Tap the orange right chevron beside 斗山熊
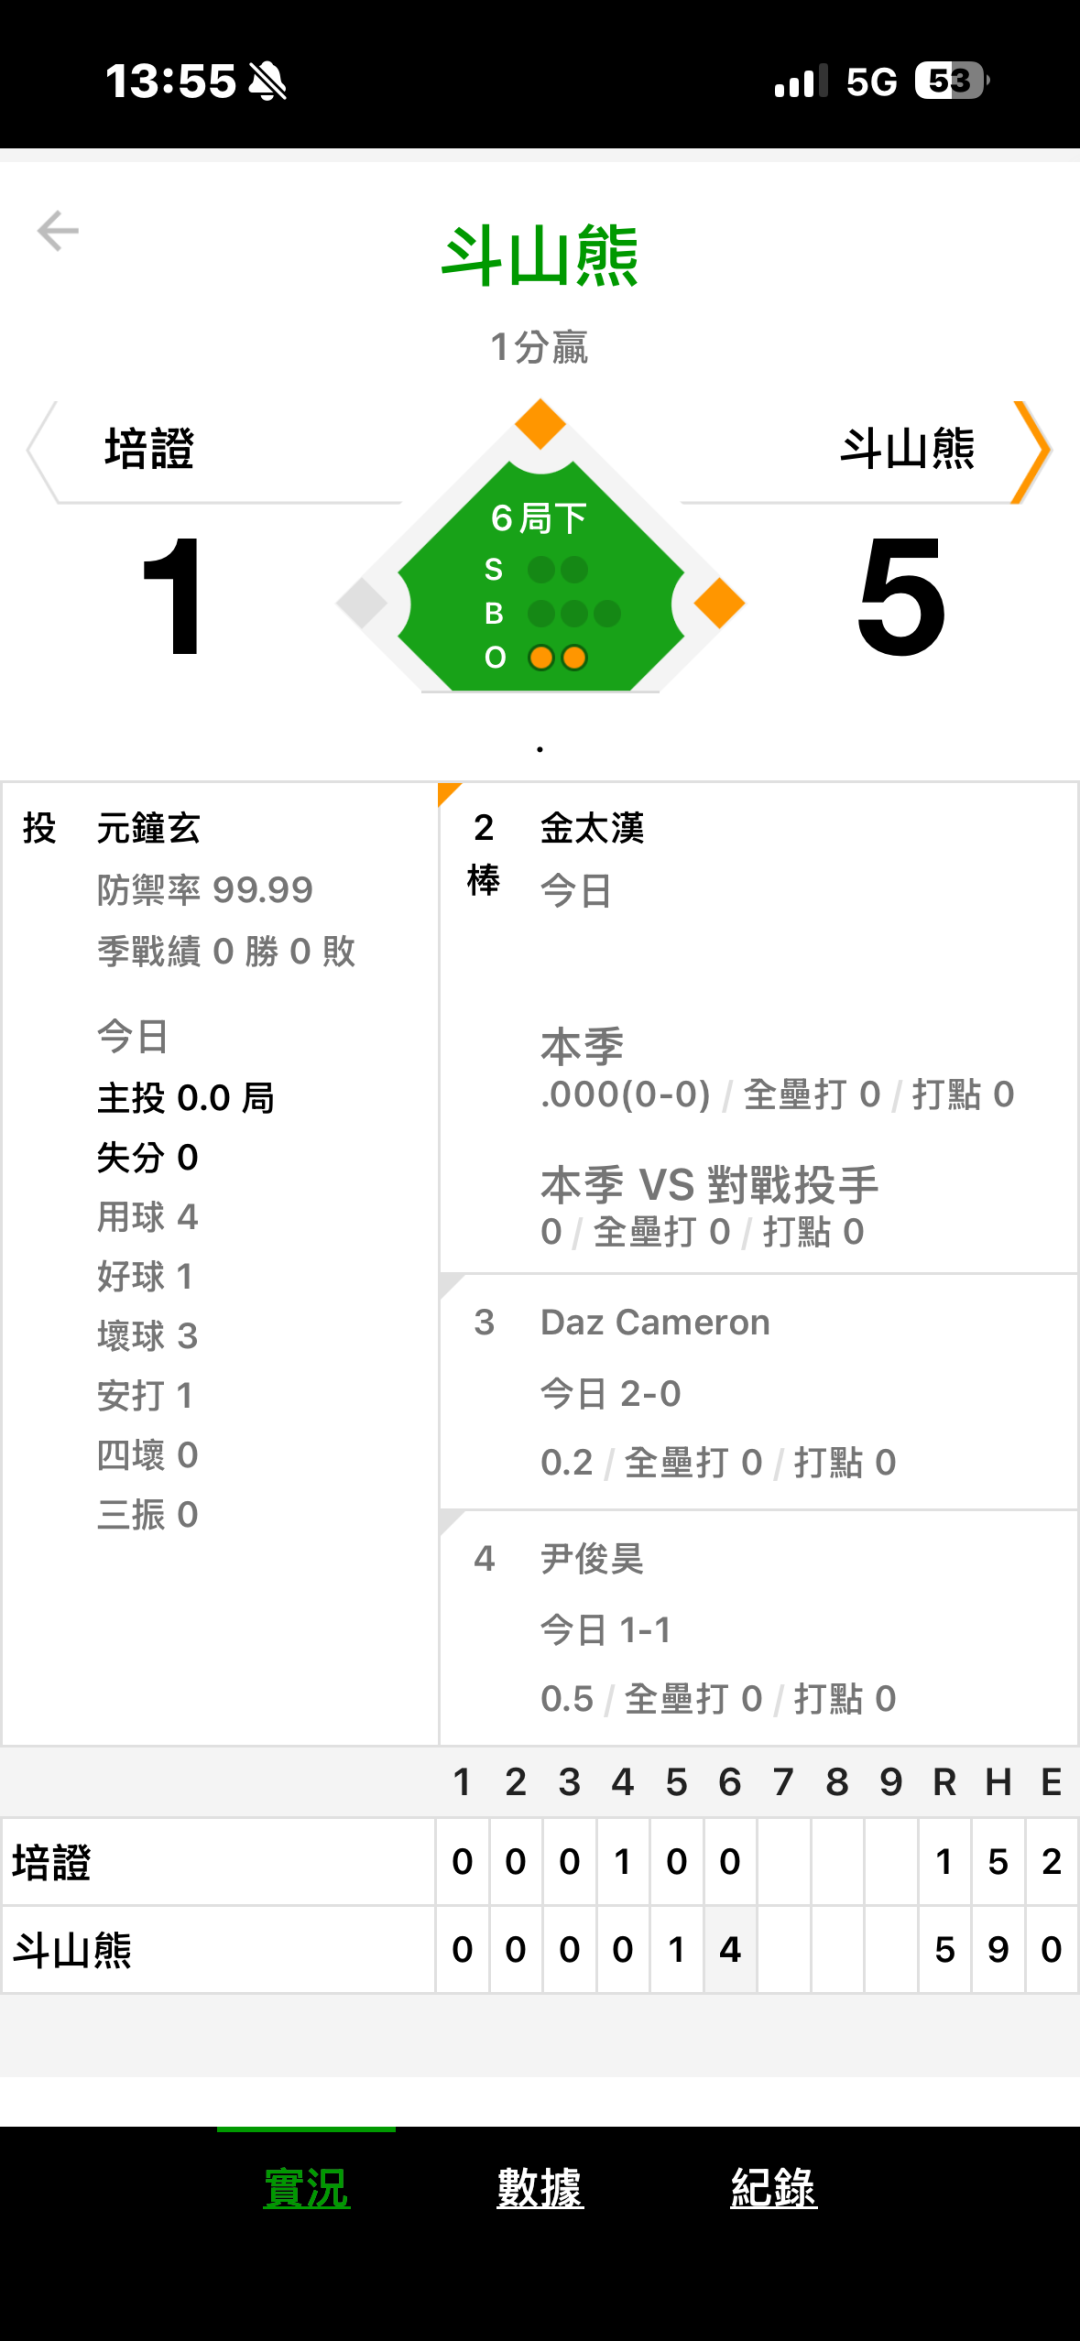The width and height of the screenshot is (1080, 2341). (x=1032, y=451)
